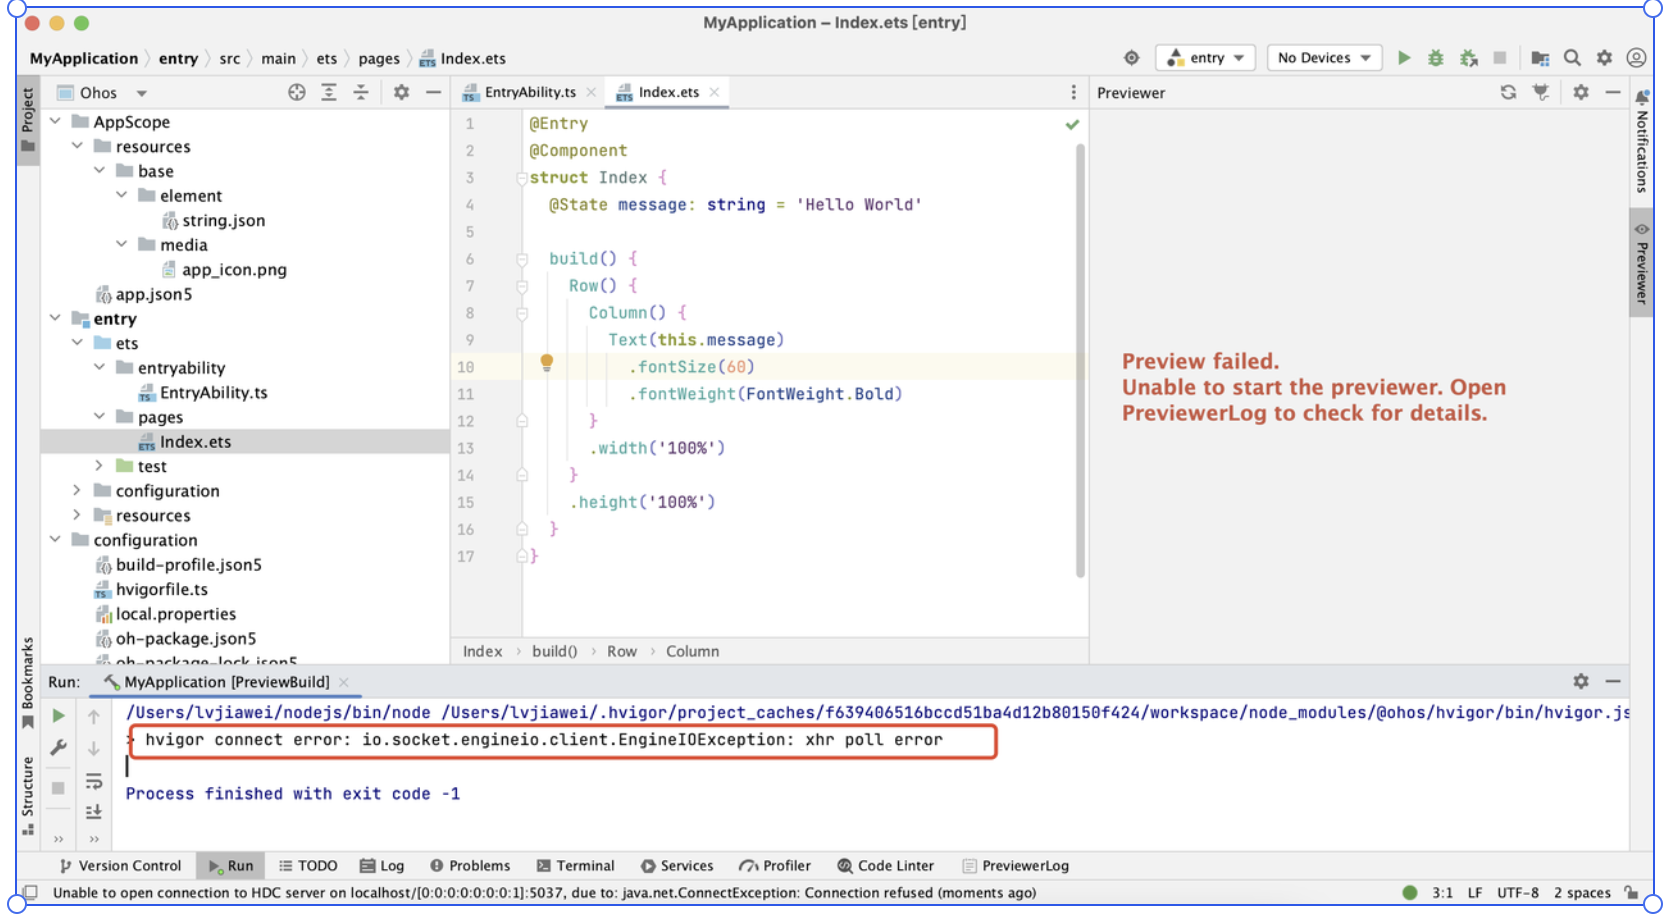Screen dimensions: 1664x920
Task: Open the entry module dropdown
Action: click(1206, 58)
